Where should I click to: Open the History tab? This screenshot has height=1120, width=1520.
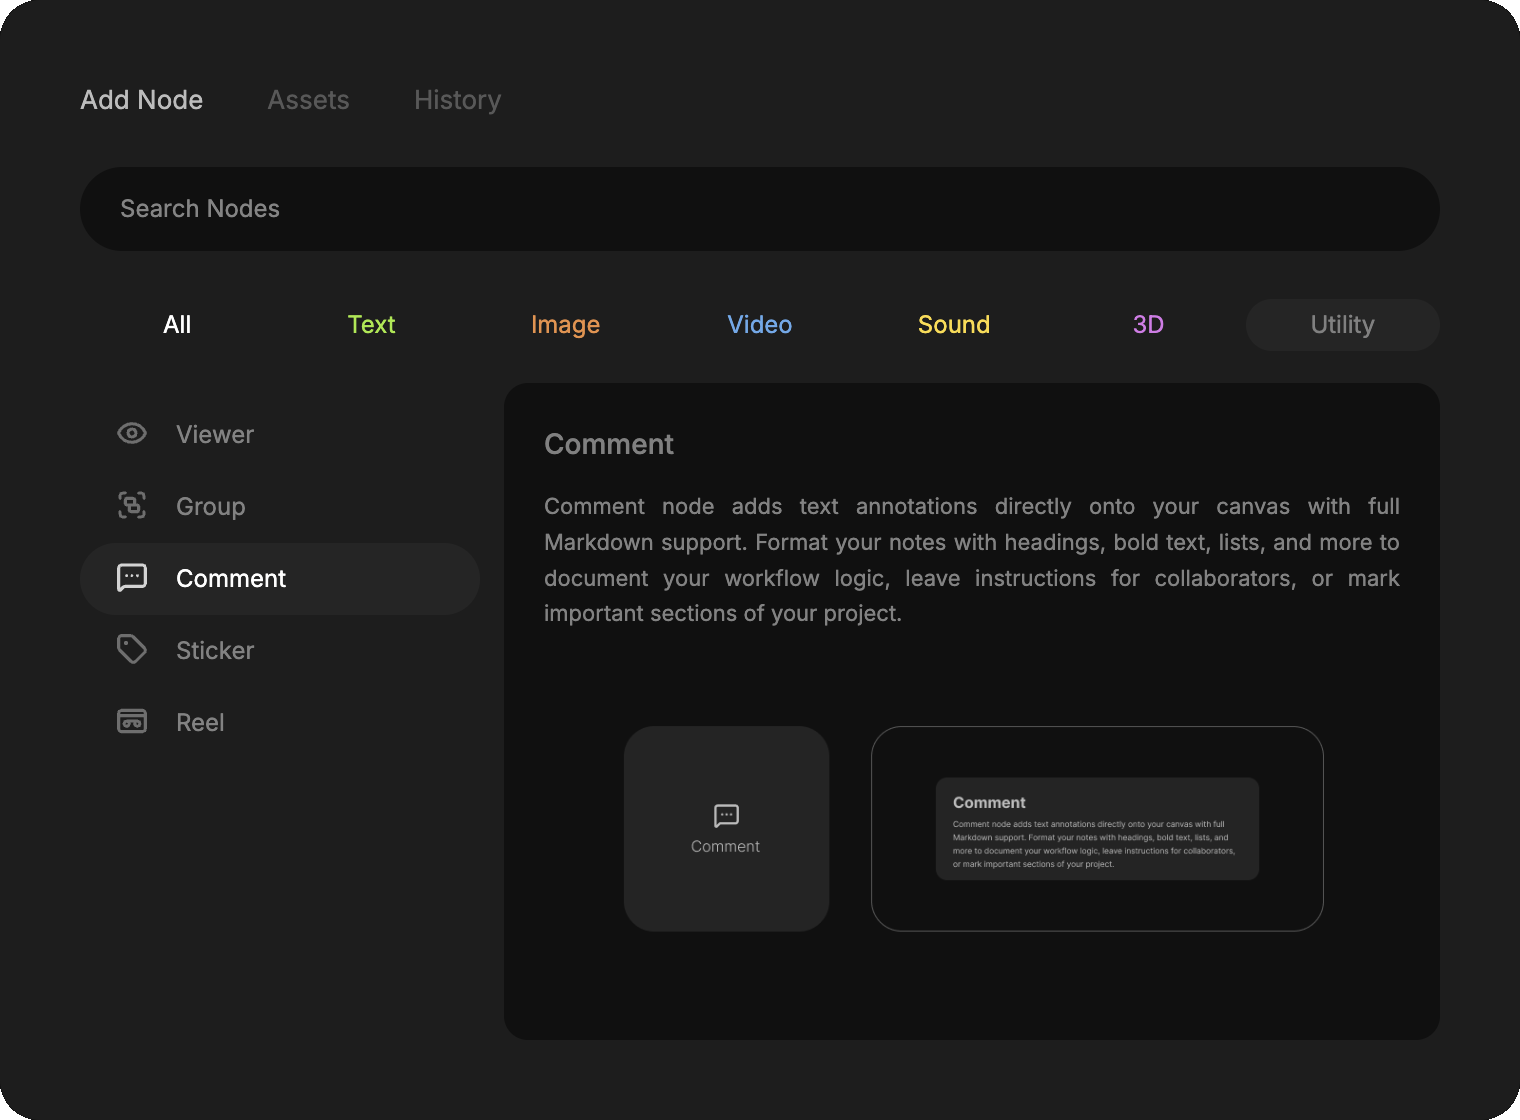[x=457, y=100]
